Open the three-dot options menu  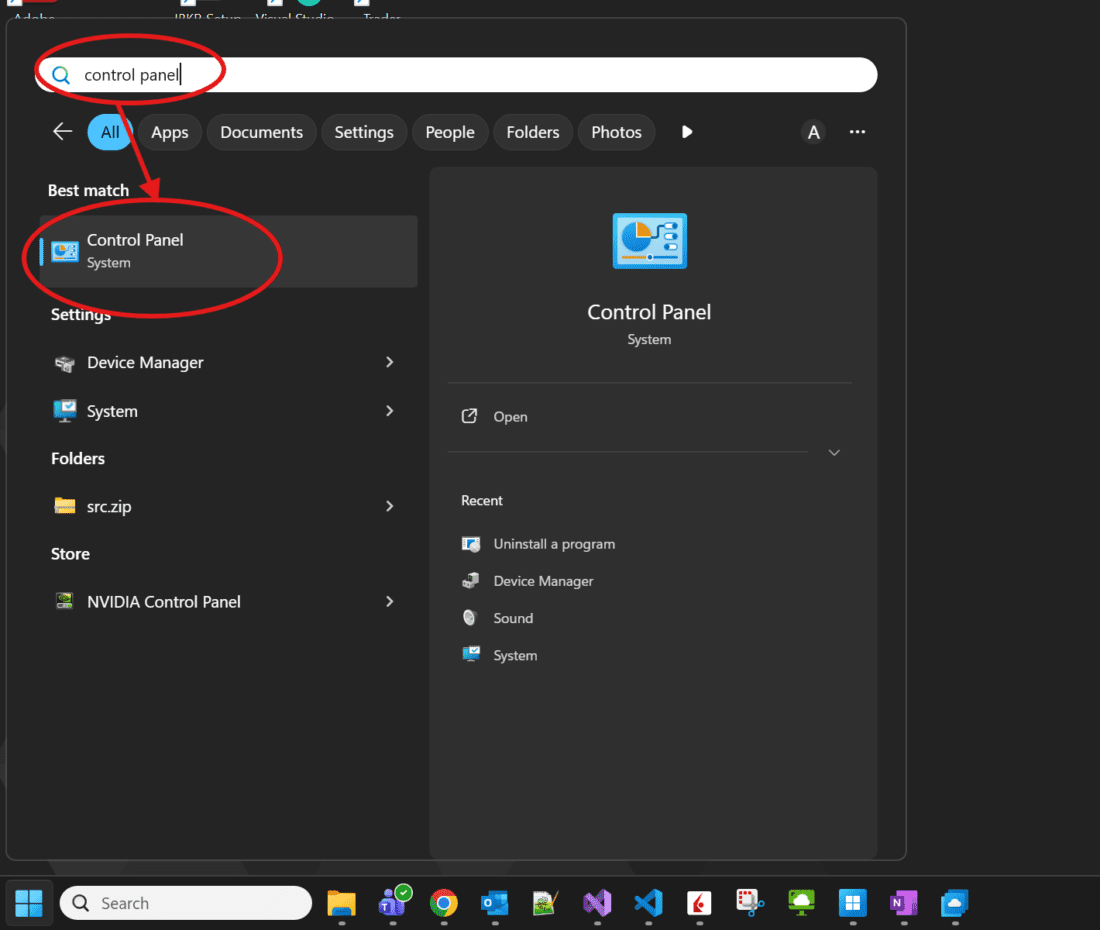(857, 132)
